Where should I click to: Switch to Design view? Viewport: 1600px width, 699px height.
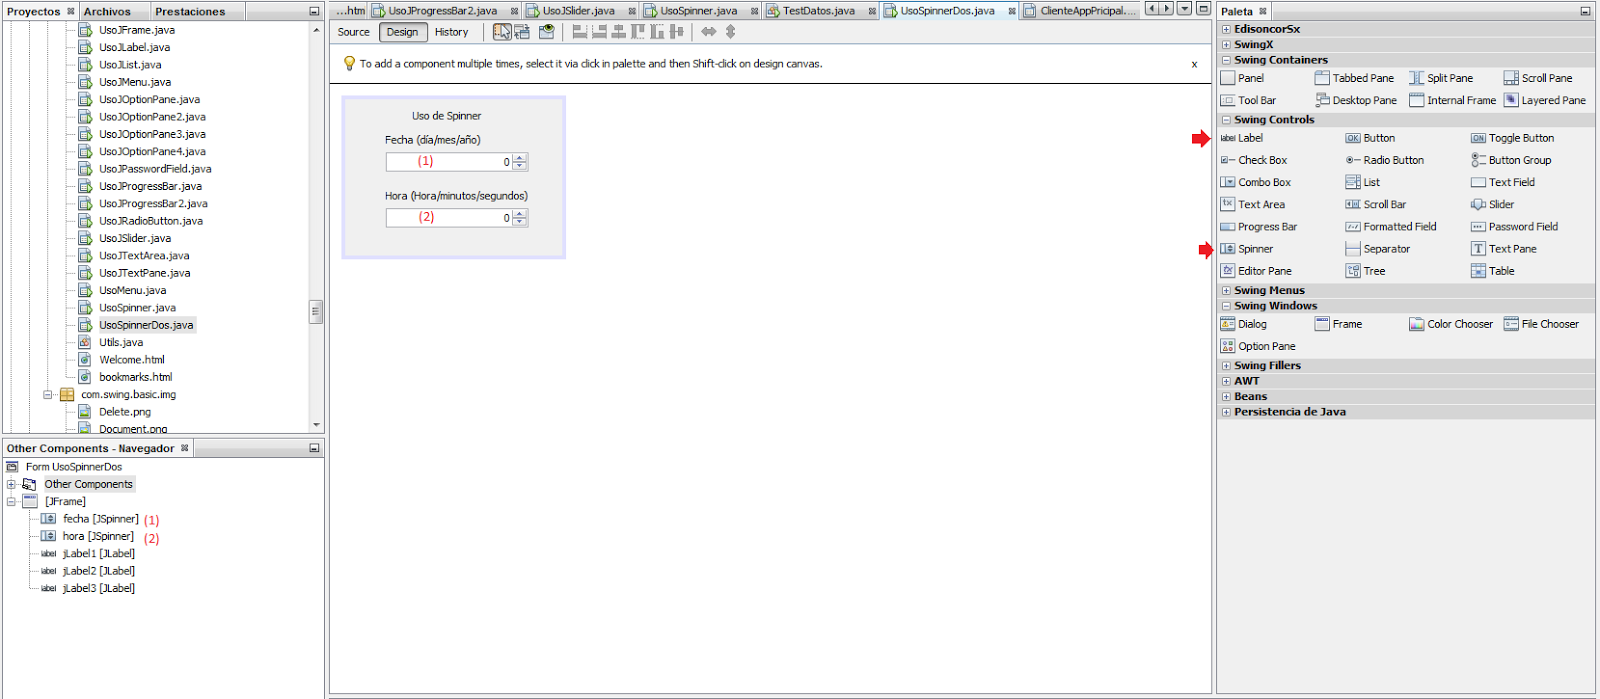403,32
